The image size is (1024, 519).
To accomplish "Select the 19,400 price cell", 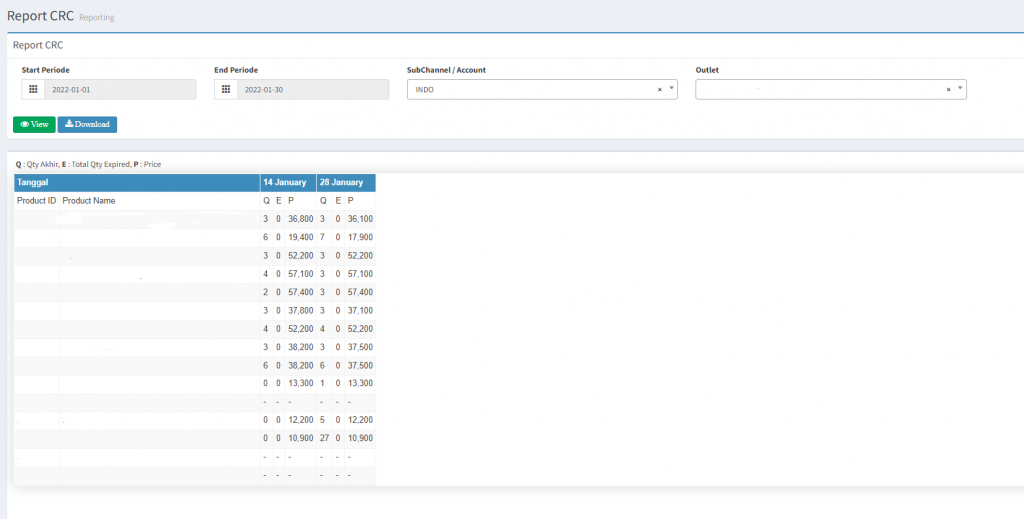I will pos(300,237).
